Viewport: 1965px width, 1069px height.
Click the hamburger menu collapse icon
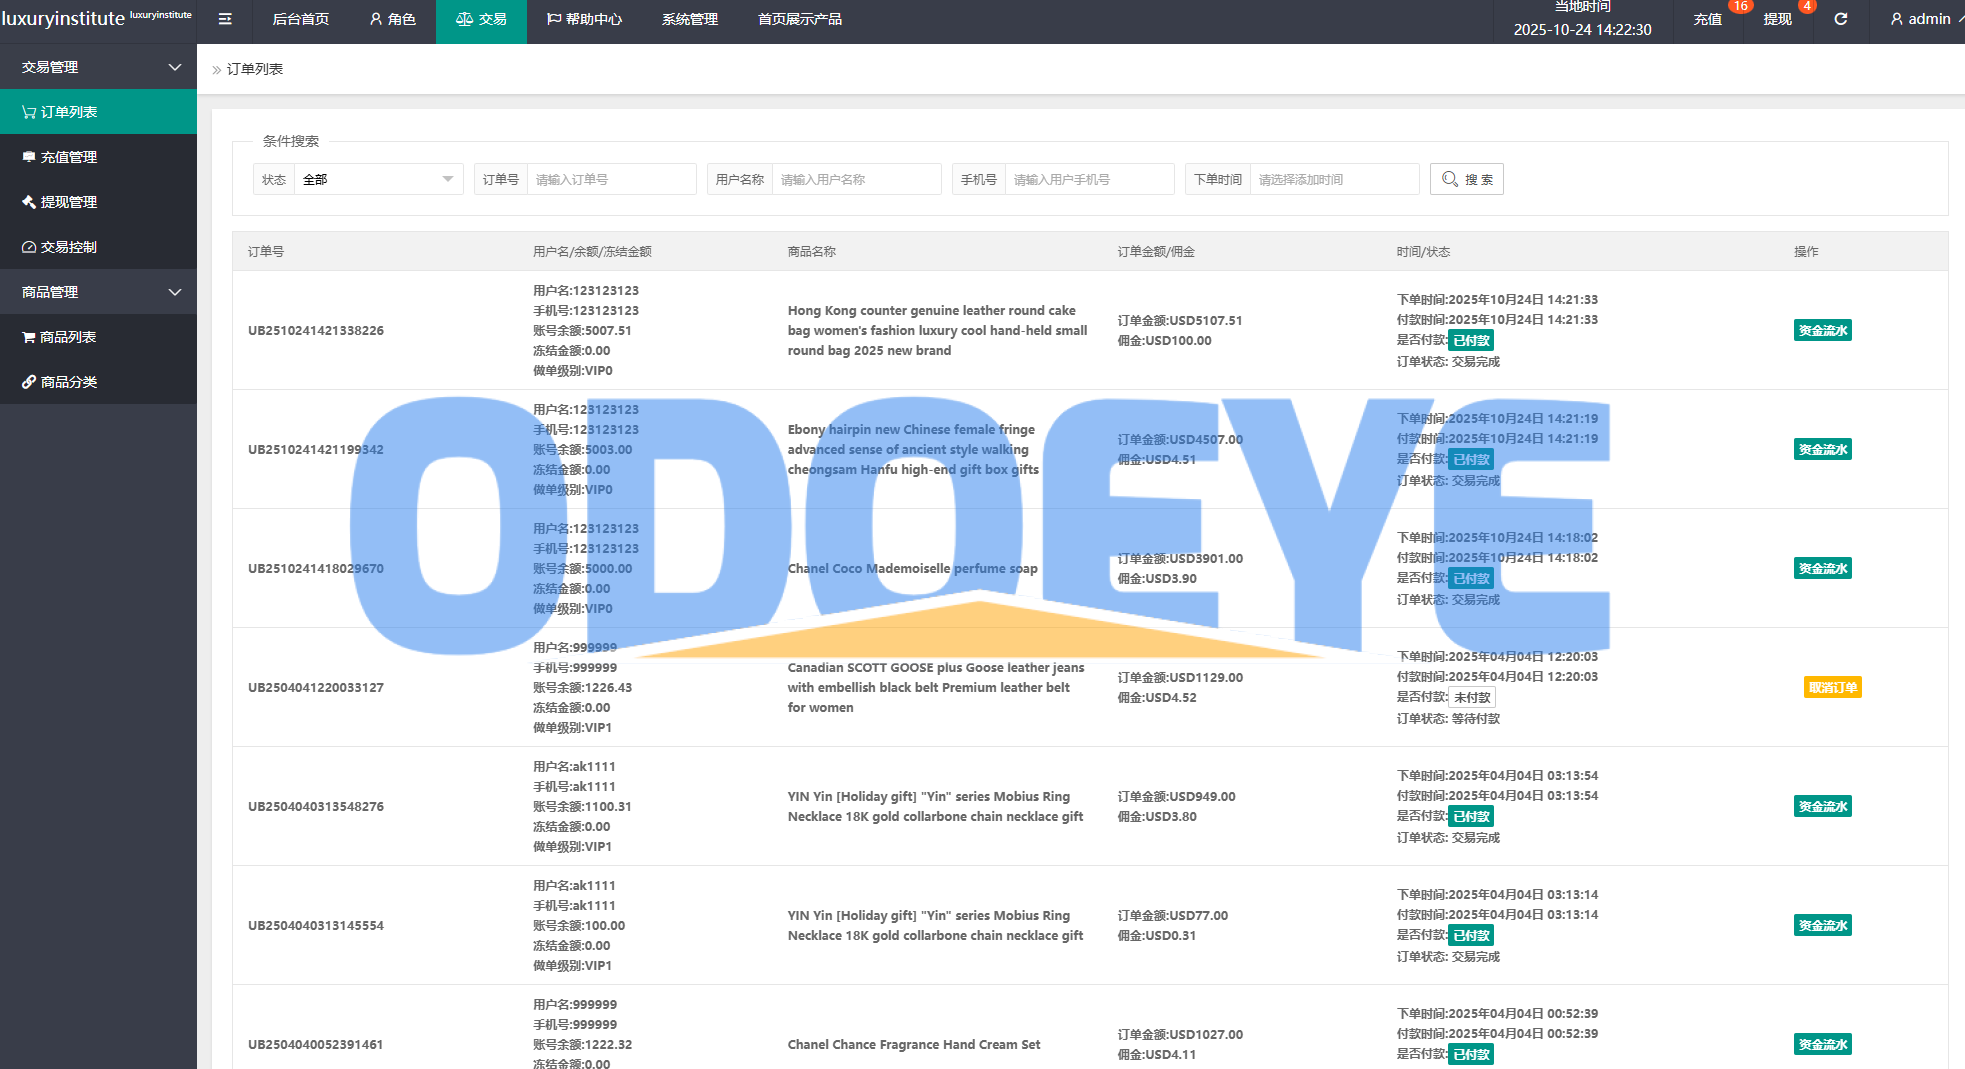225,19
